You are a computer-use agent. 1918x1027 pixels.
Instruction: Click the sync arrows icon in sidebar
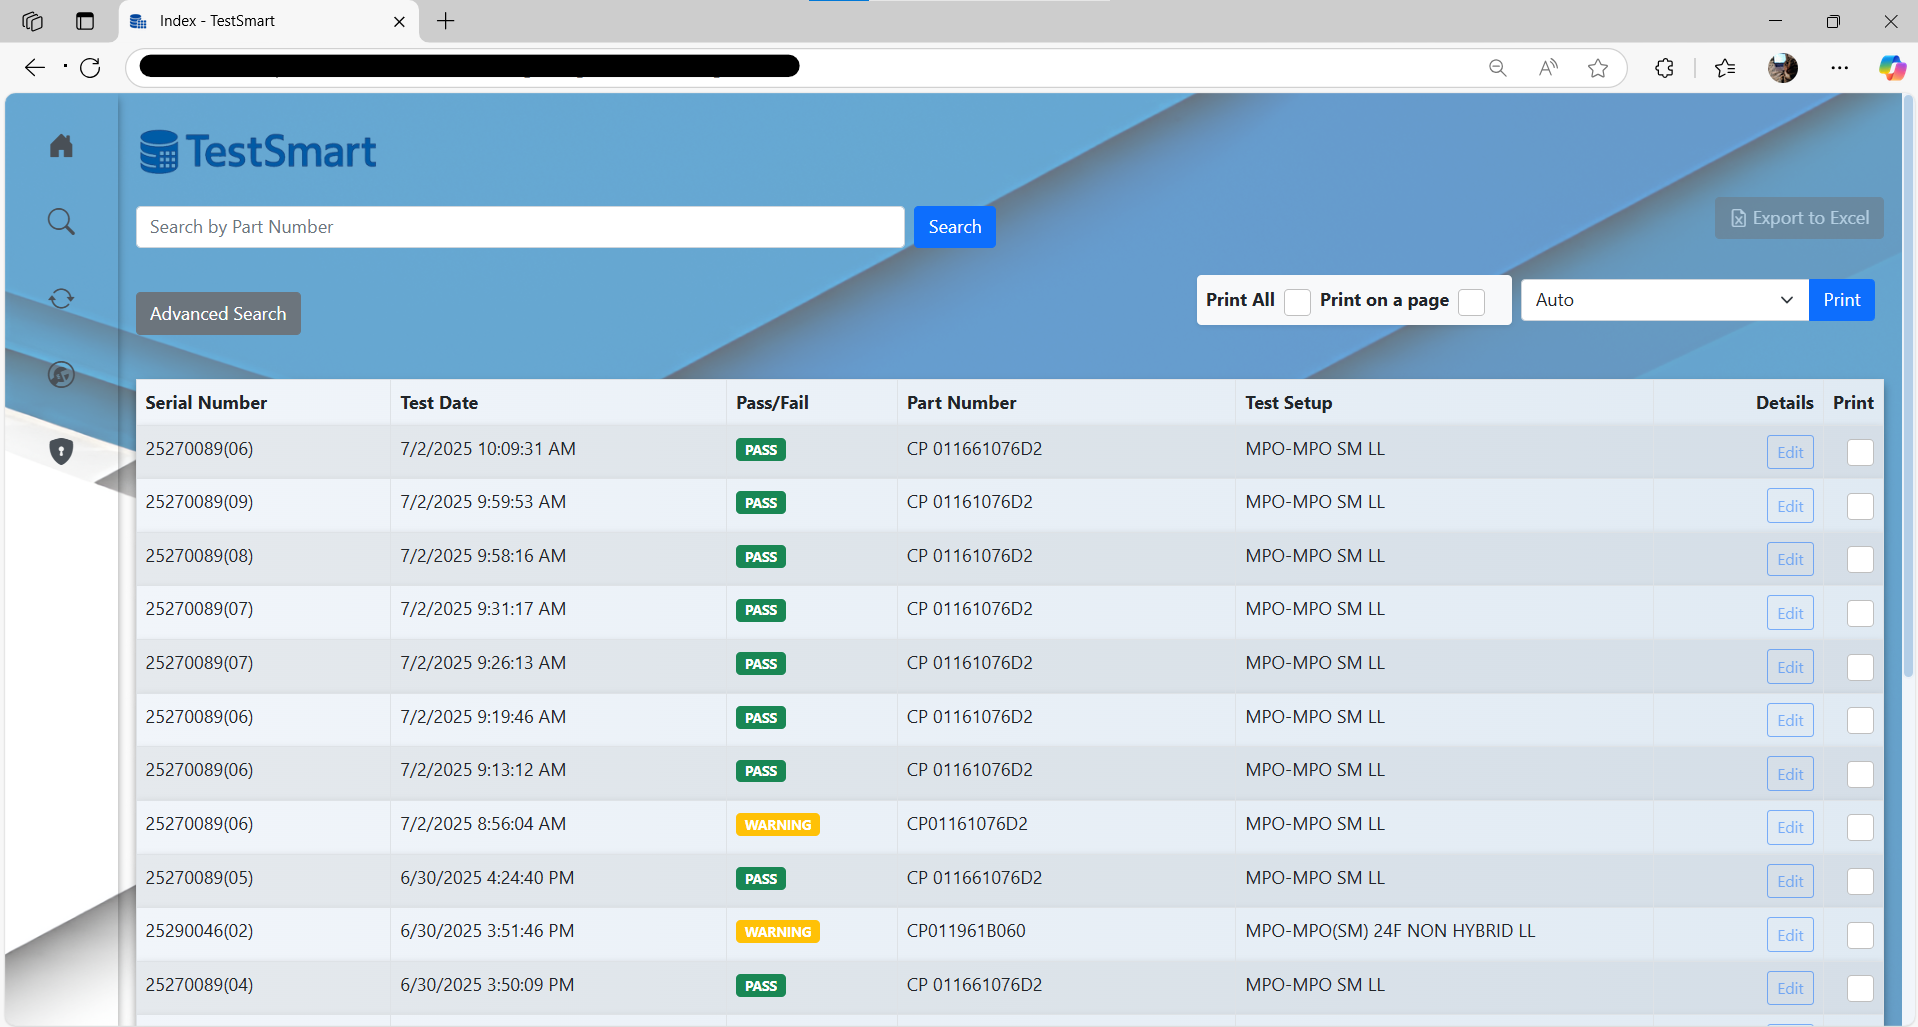(61, 298)
